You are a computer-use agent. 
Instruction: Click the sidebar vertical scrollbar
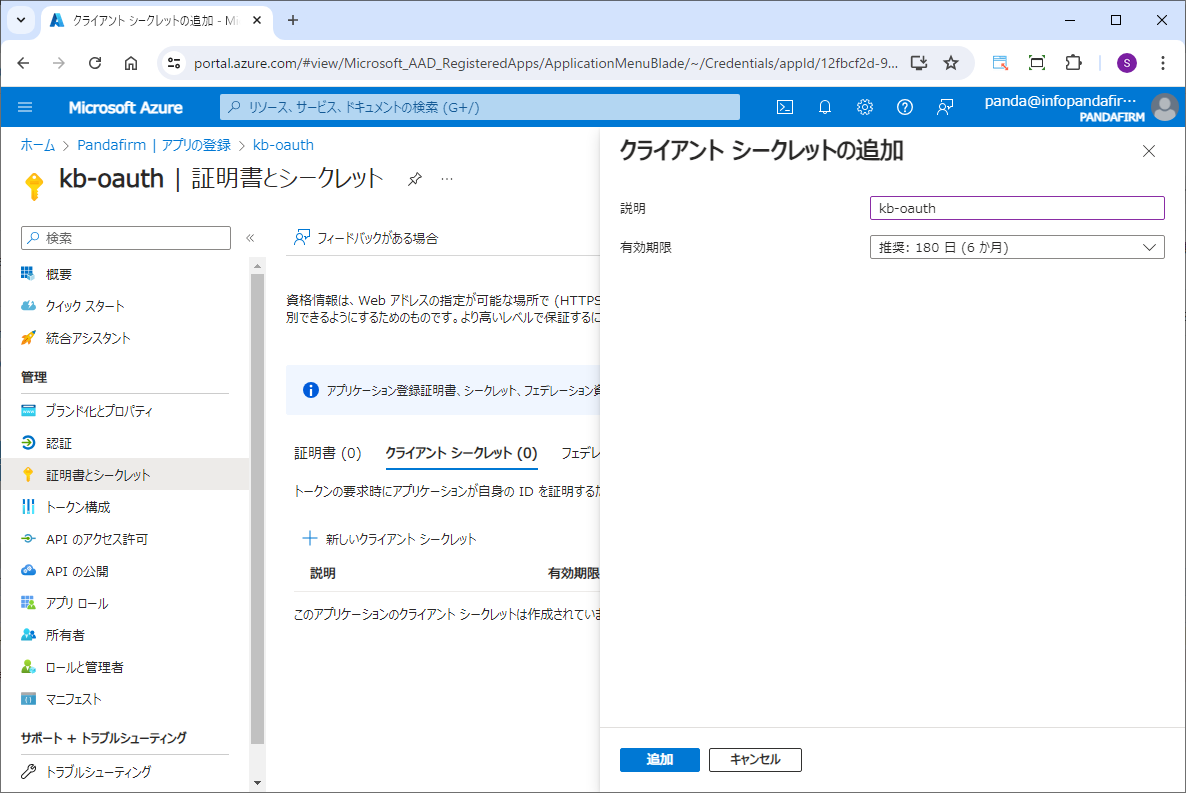click(257, 500)
